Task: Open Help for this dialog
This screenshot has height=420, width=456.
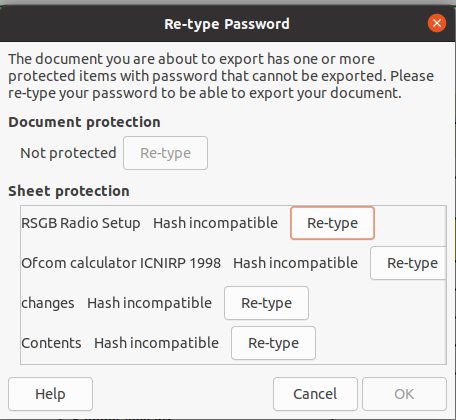Action: coord(50,394)
